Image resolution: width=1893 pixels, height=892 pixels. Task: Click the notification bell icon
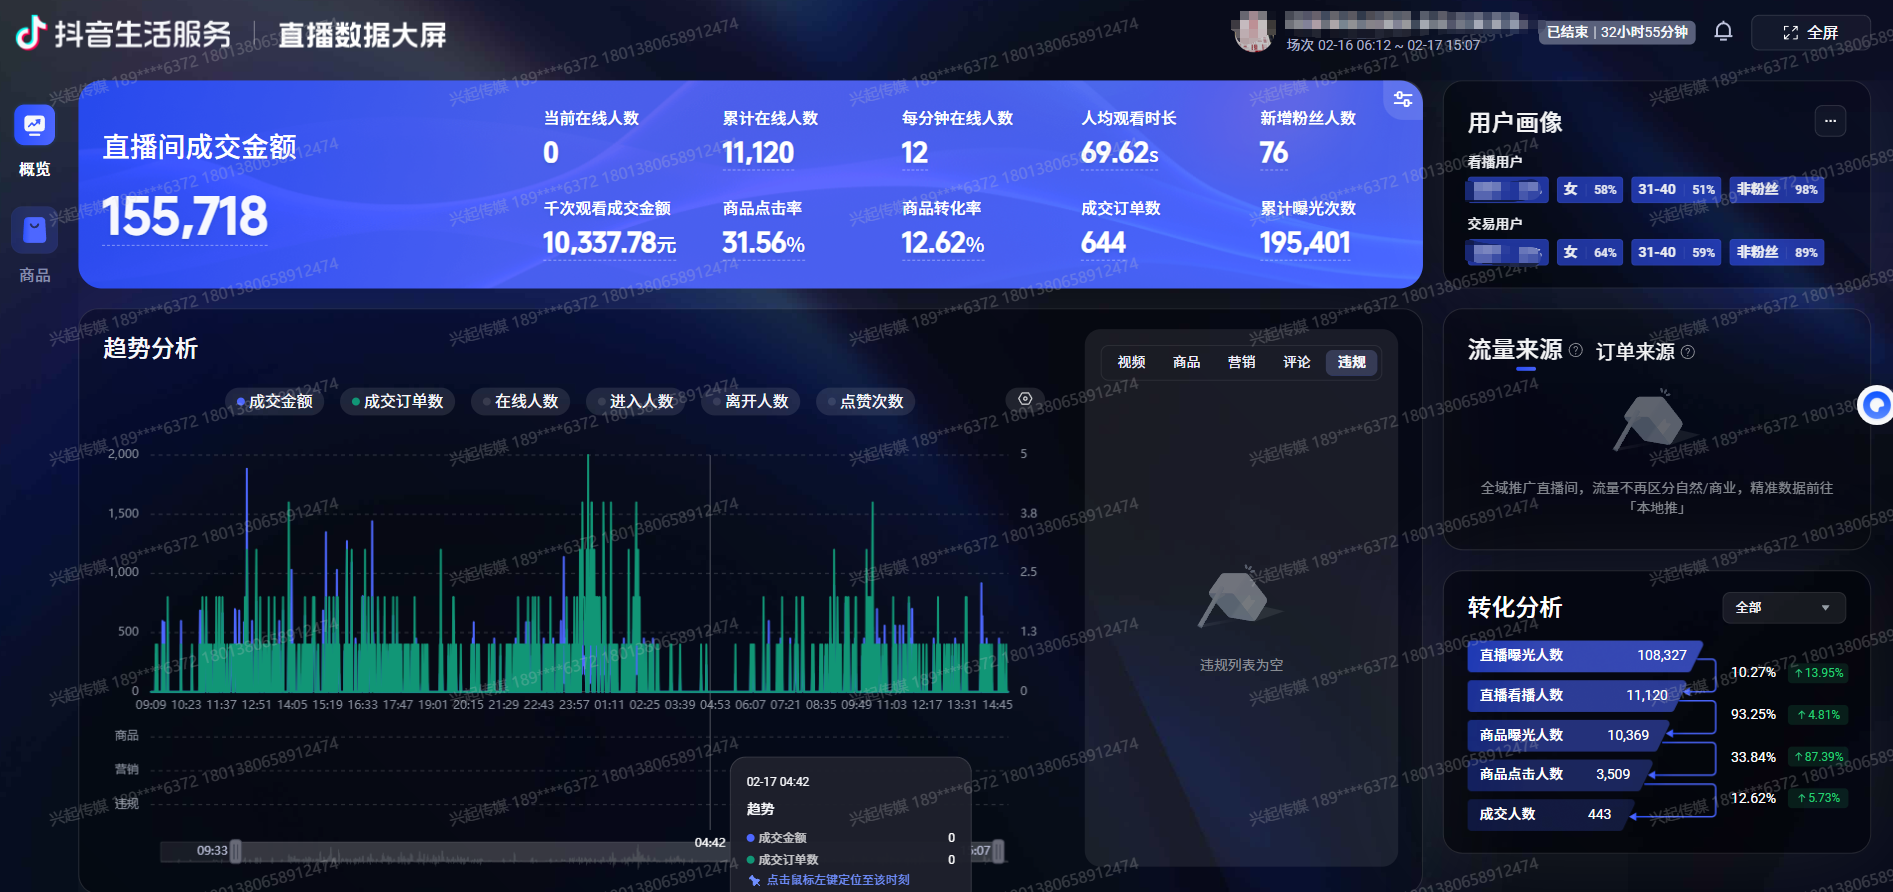click(x=1723, y=32)
